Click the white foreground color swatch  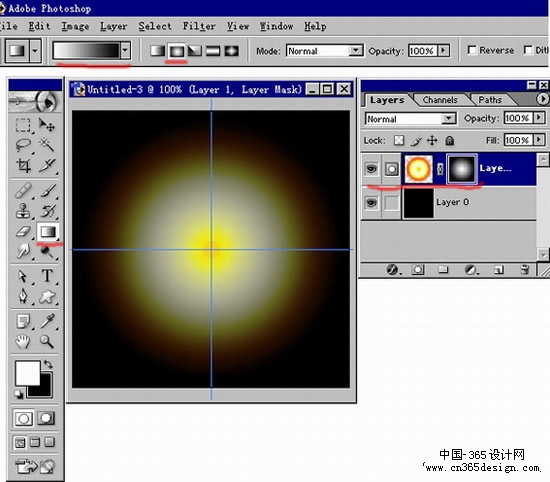pyautogui.click(x=28, y=373)
